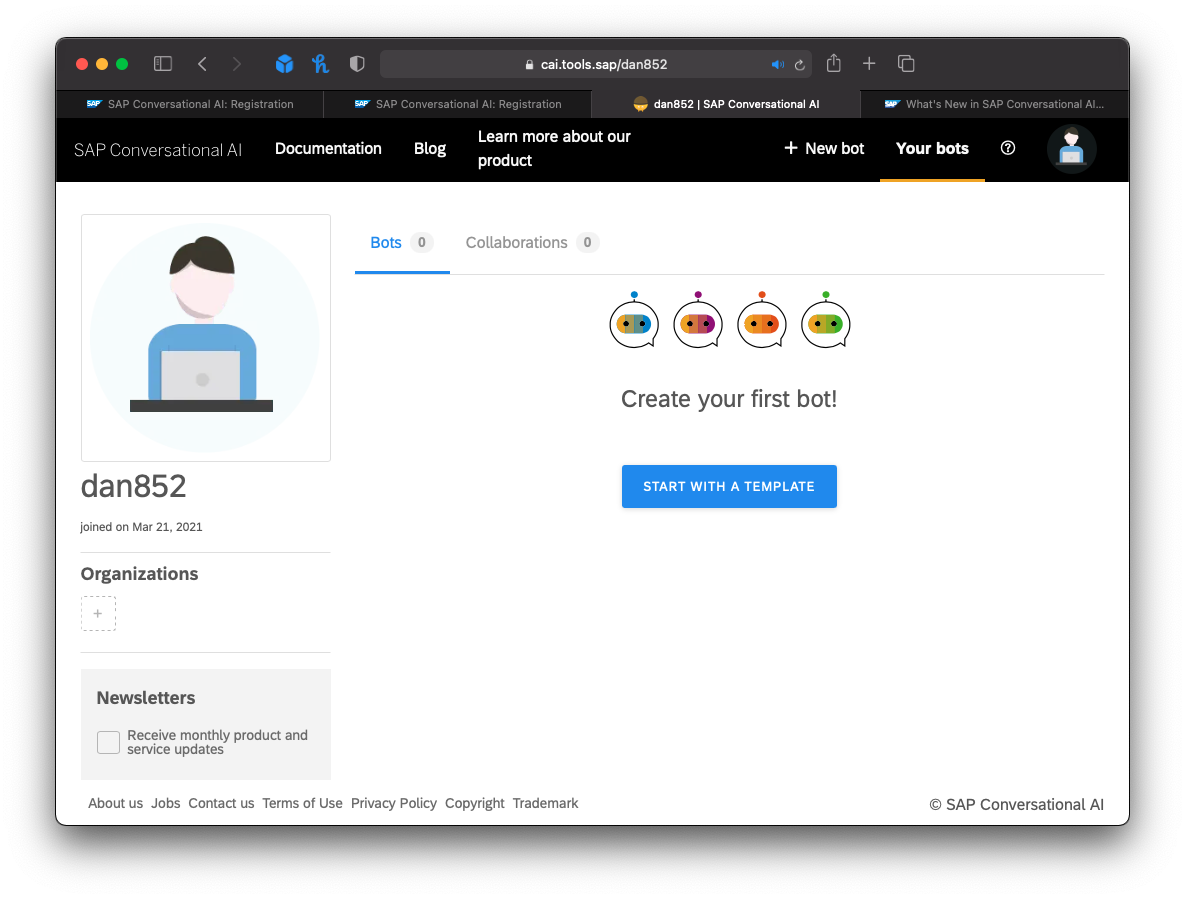Click the browser forward arrow
Image resolution: width=1185 pixels, height=899 pixels.
[x=237, y=64]
